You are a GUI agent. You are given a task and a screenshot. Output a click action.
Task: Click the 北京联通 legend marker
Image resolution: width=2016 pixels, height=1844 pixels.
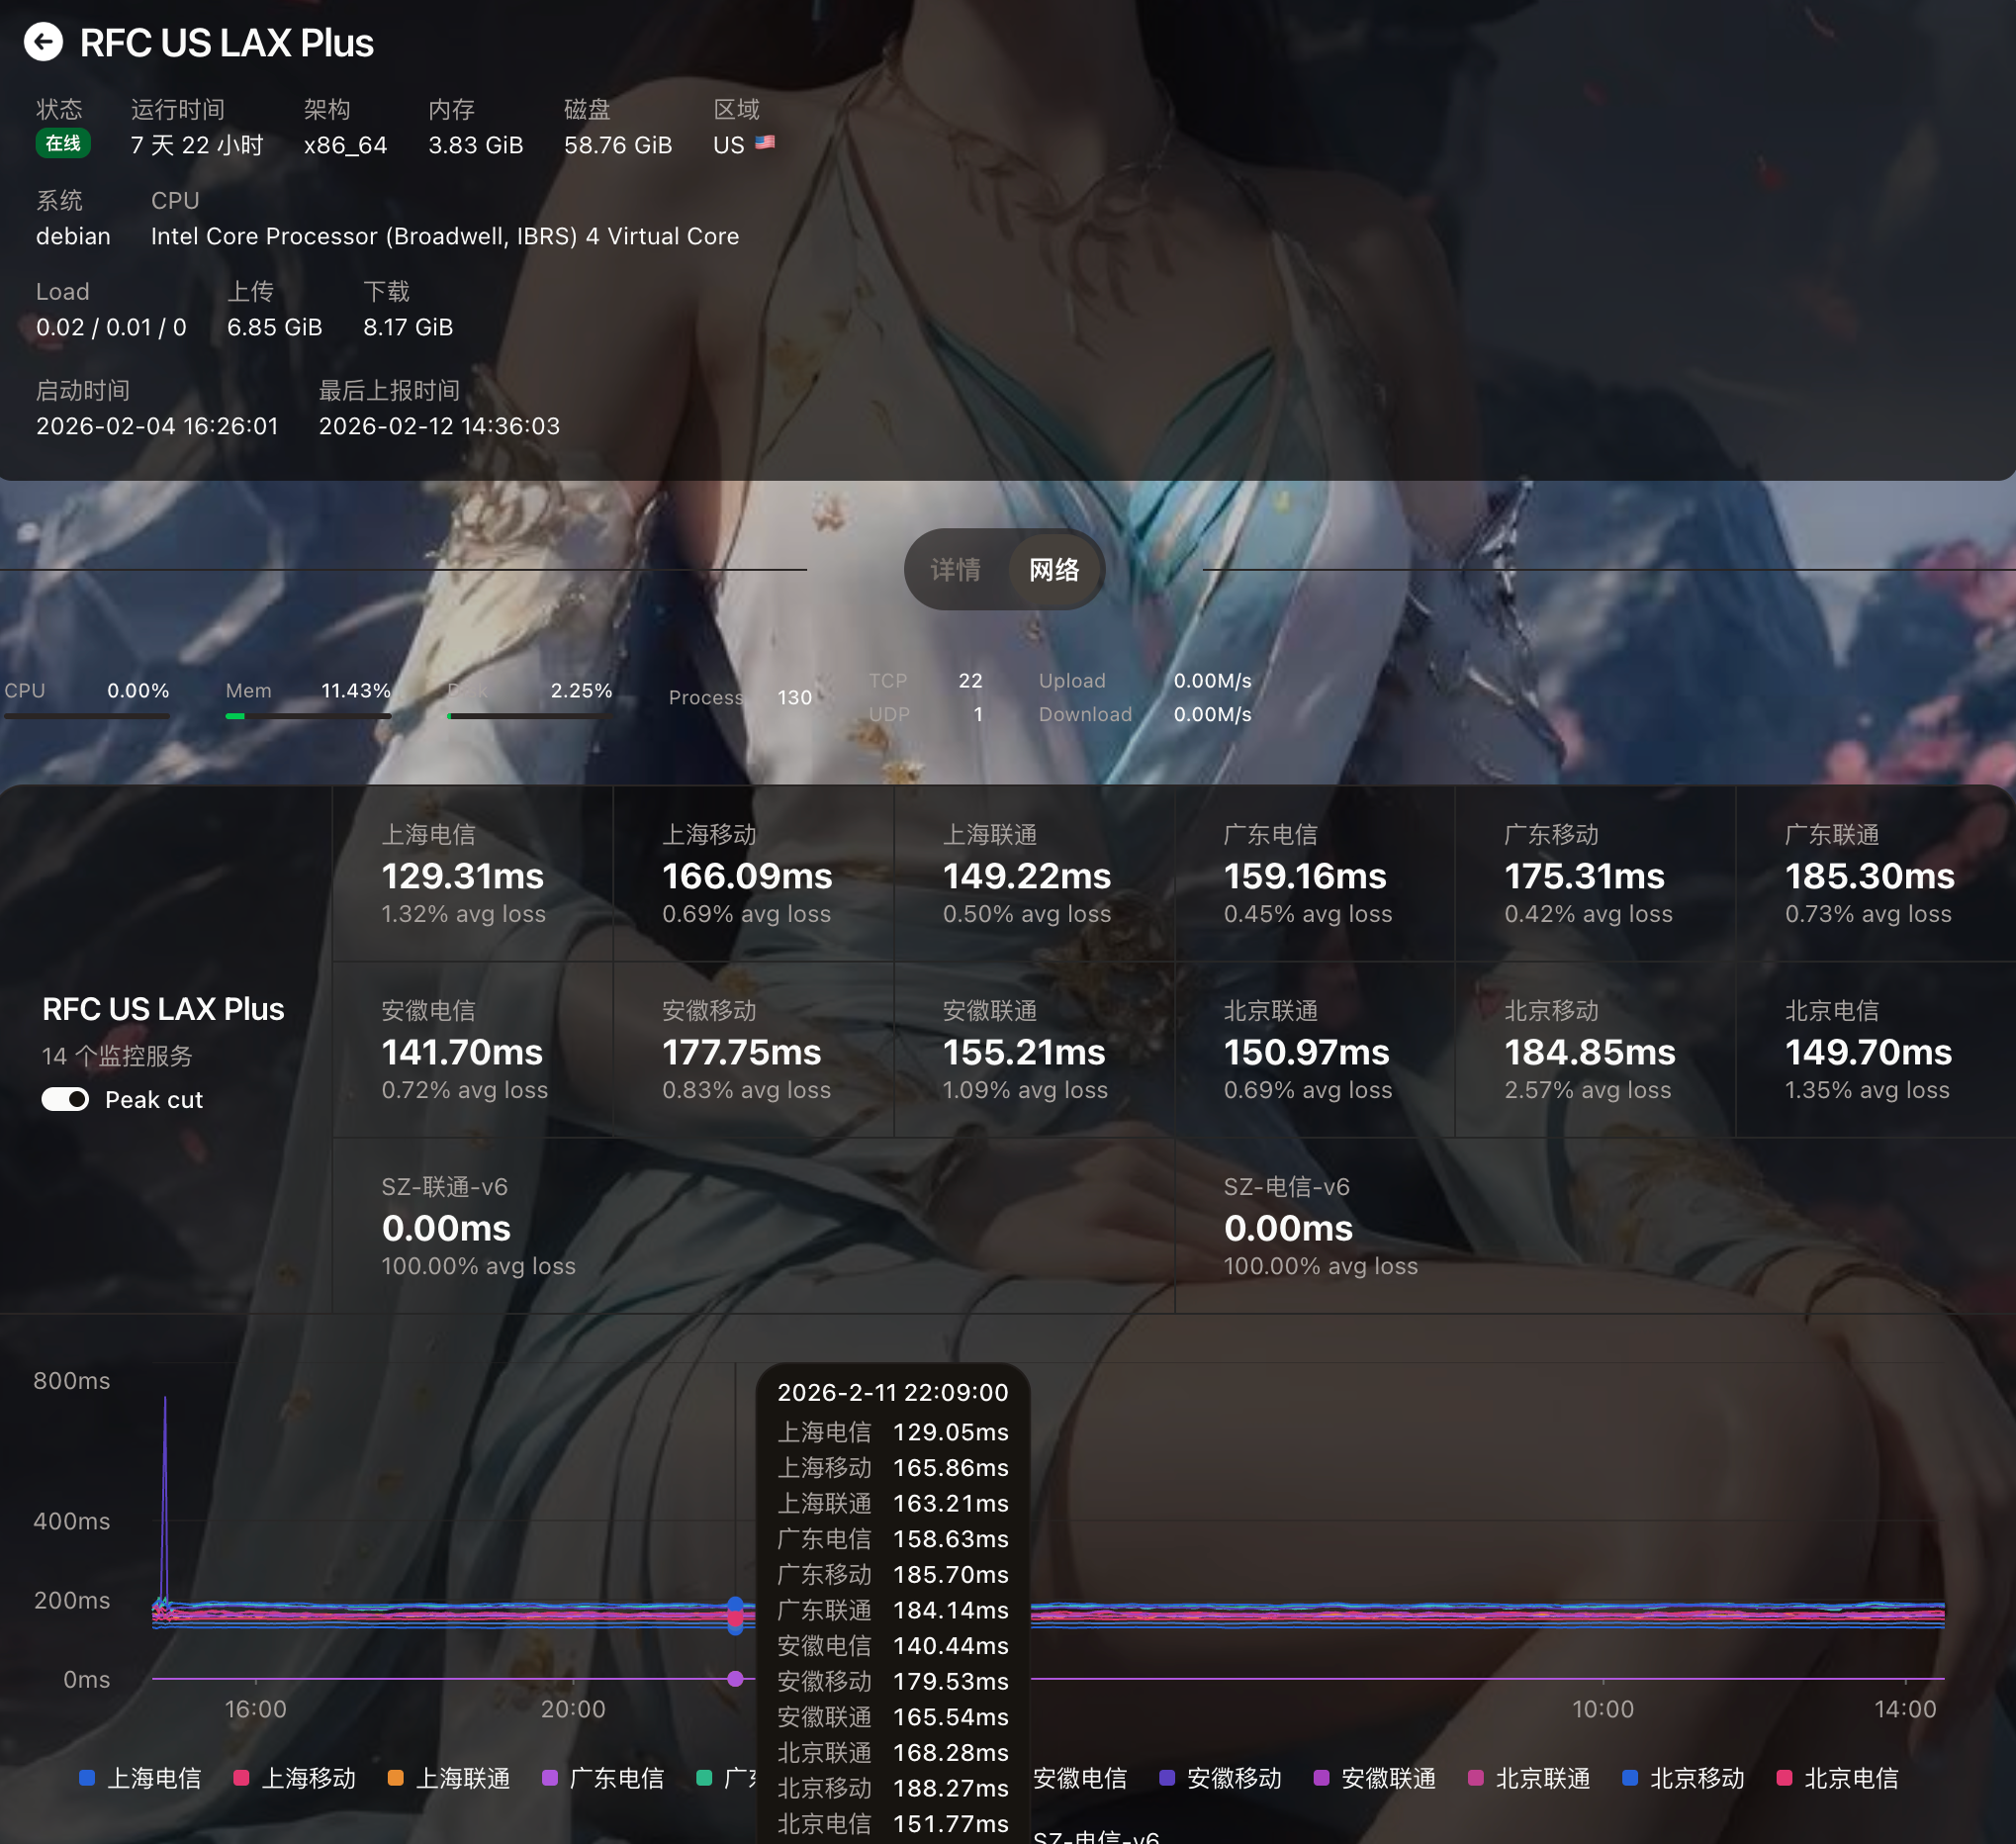pos(1475,1778)
